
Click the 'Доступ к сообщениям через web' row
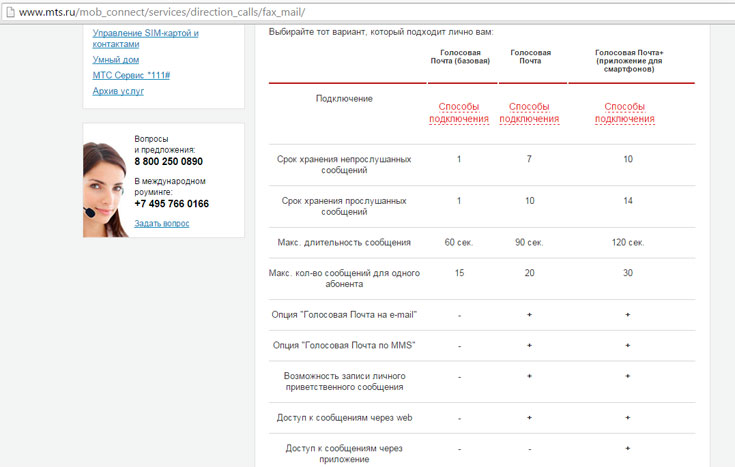click(x=344, y=417)
